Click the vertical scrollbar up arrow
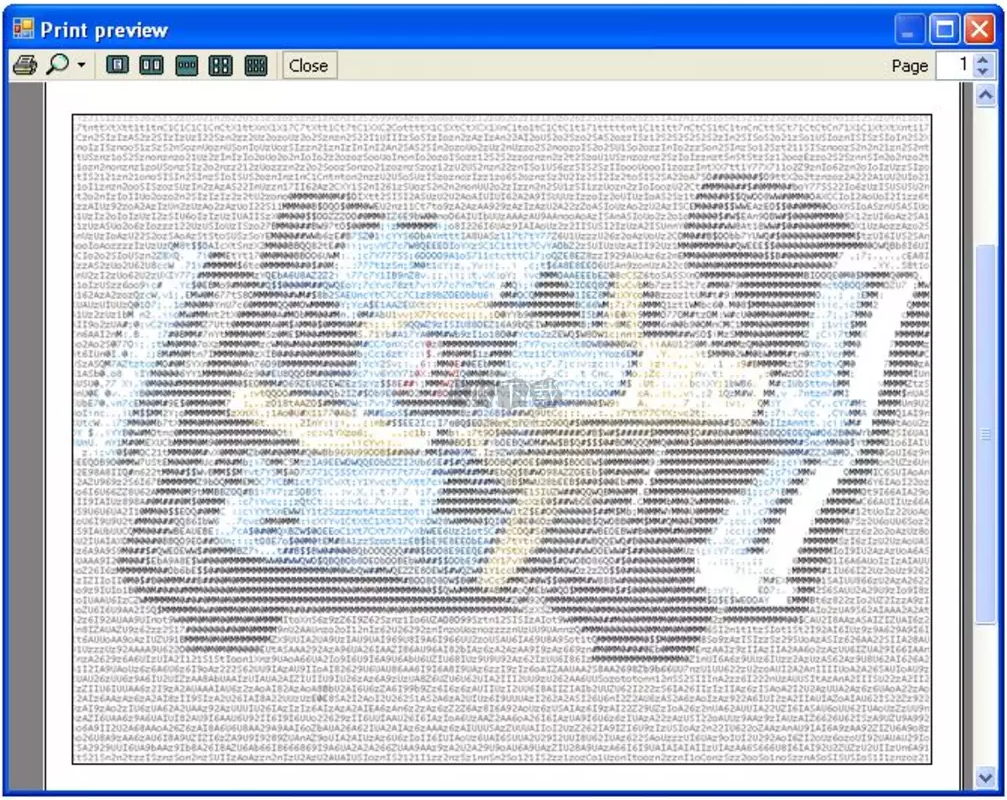The image size is (1007, 800). [x=986, y=96]
